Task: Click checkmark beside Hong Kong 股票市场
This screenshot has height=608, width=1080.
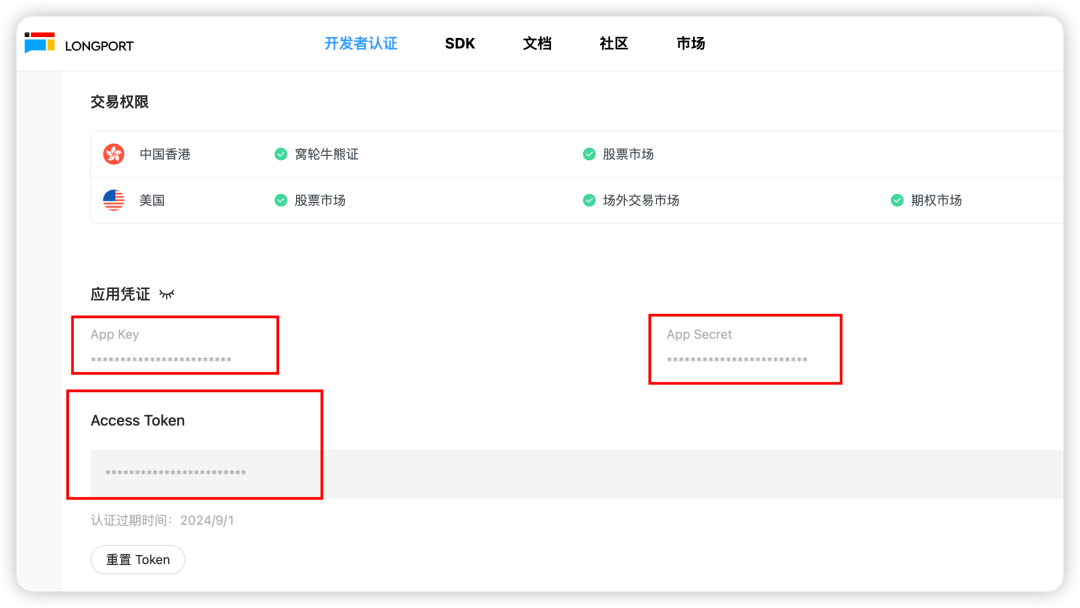Action: coord(589,154)
